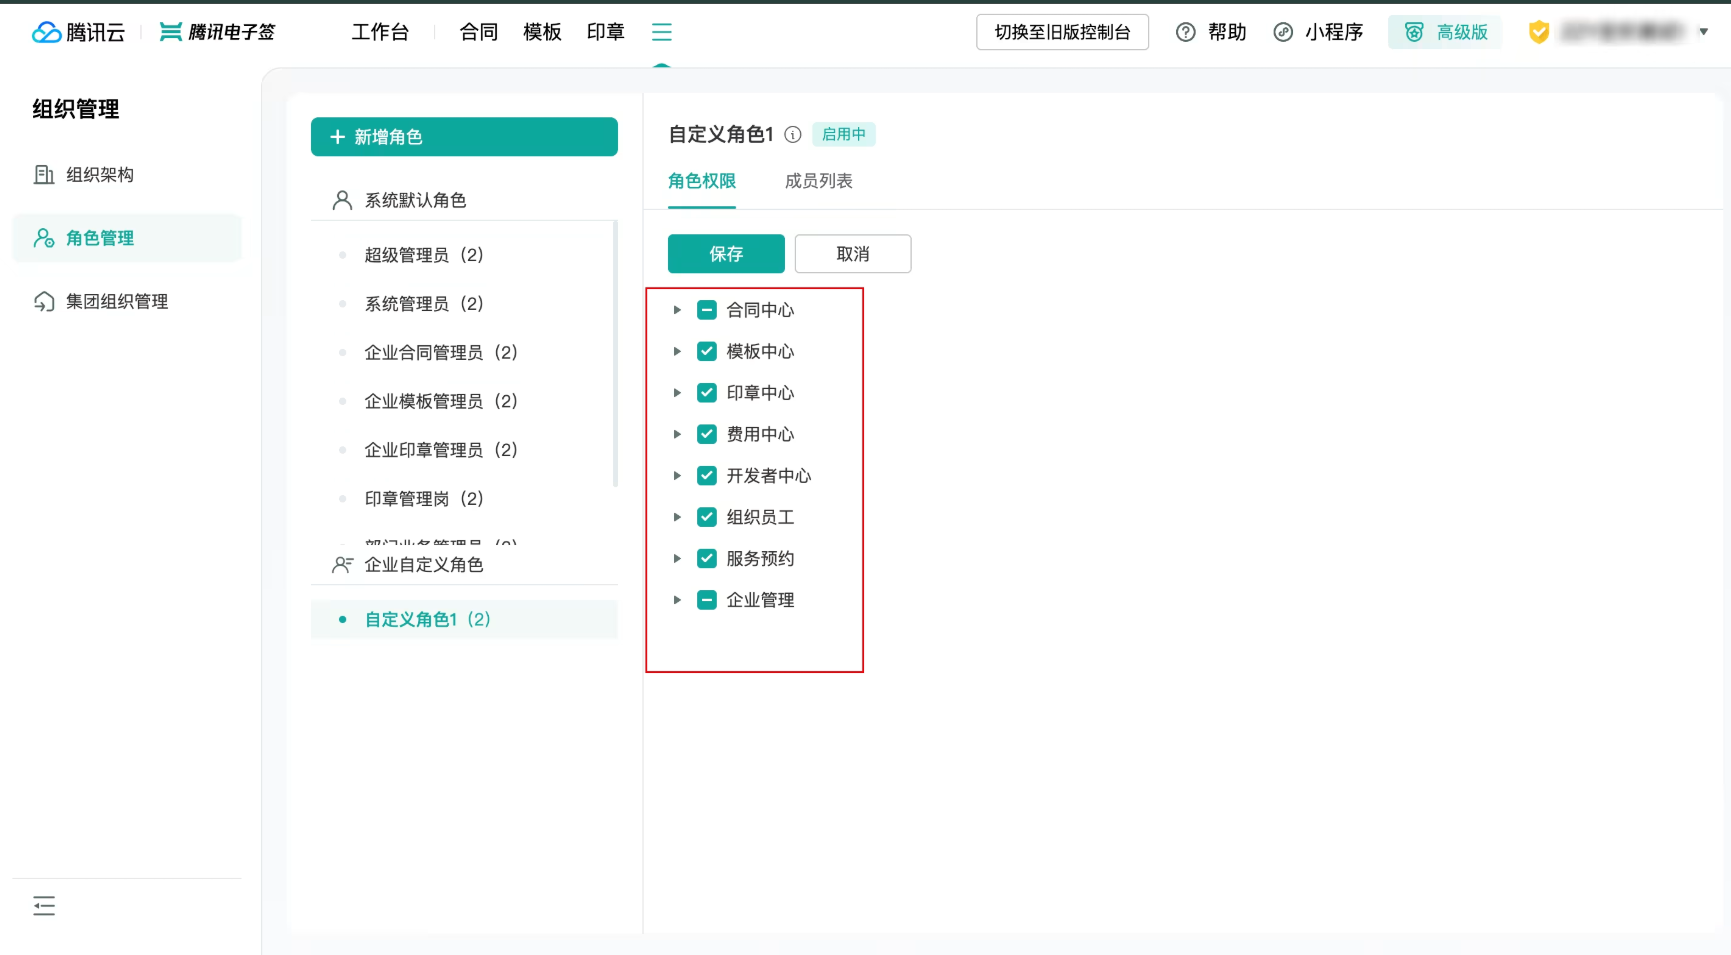Select the 自定义角色1 role
This screenshot has height=955, width=1731.
464,619
